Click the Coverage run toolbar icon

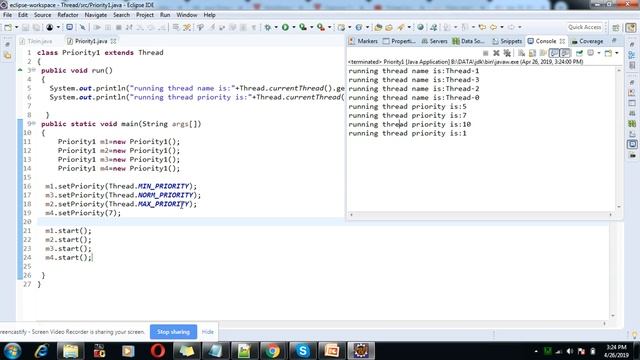point(303,27)
